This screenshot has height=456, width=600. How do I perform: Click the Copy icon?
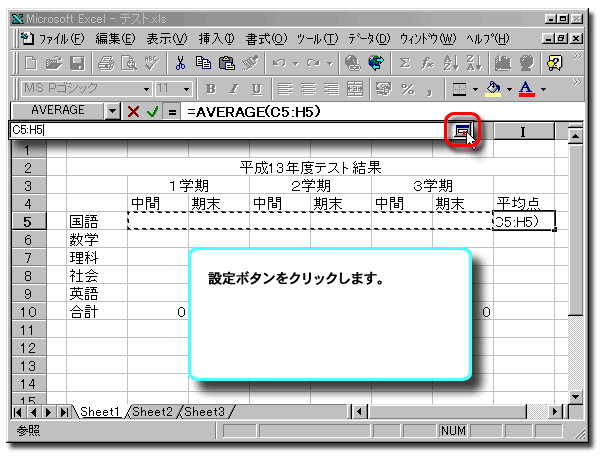click(x=203, y=63)
